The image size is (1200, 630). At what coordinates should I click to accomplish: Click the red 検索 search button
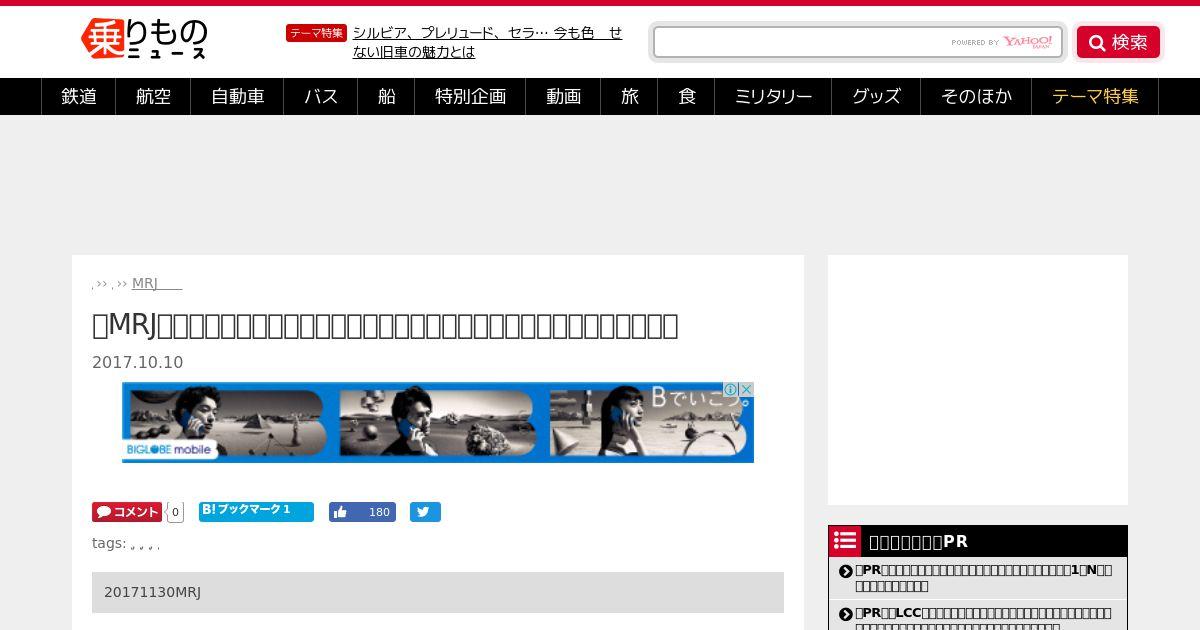(1118, 42)
